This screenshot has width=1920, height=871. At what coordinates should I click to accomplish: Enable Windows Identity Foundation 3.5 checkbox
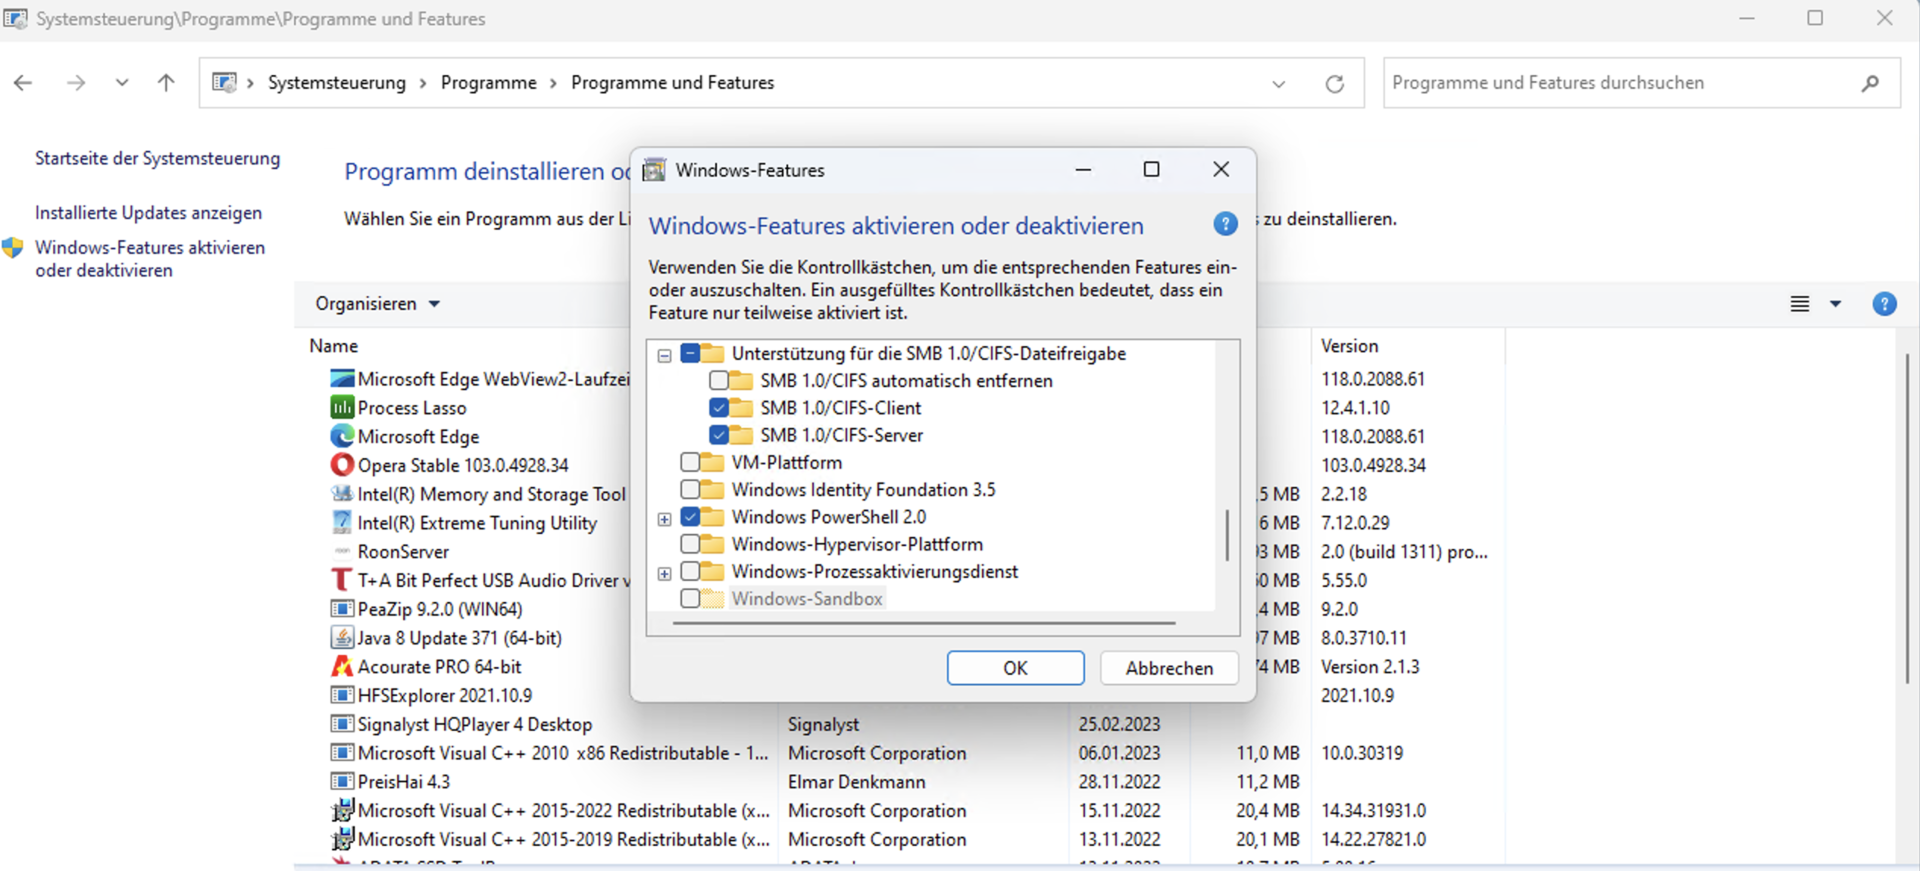point(690,490)
